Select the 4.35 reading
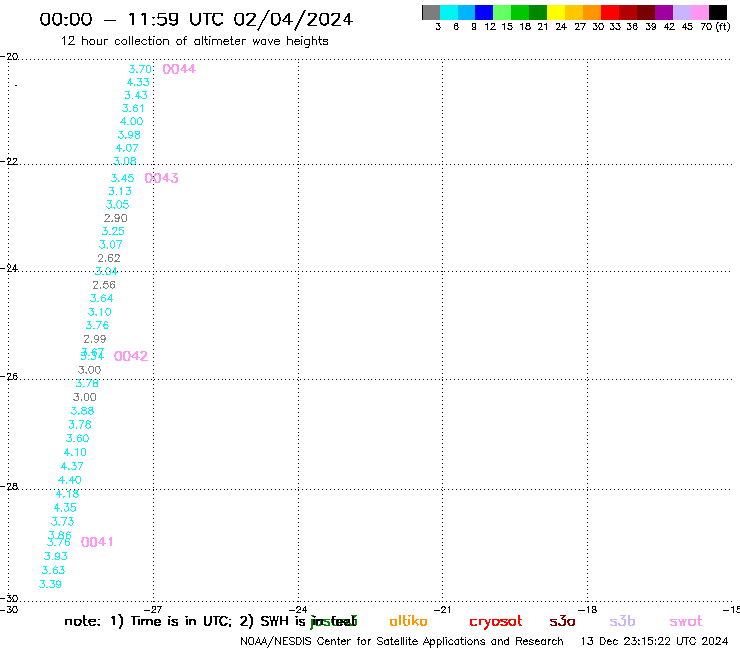 pos(65,508)
